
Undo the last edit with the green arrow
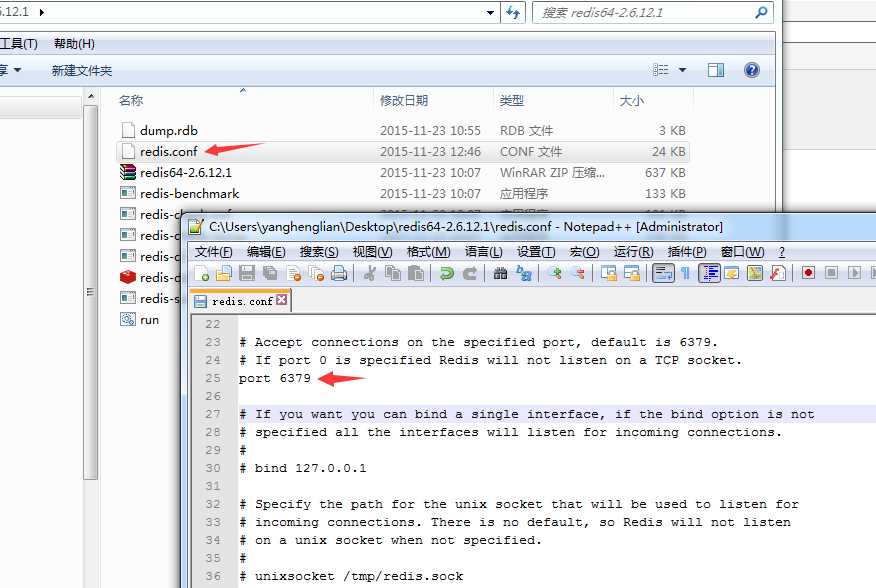[x=446, y=273]
